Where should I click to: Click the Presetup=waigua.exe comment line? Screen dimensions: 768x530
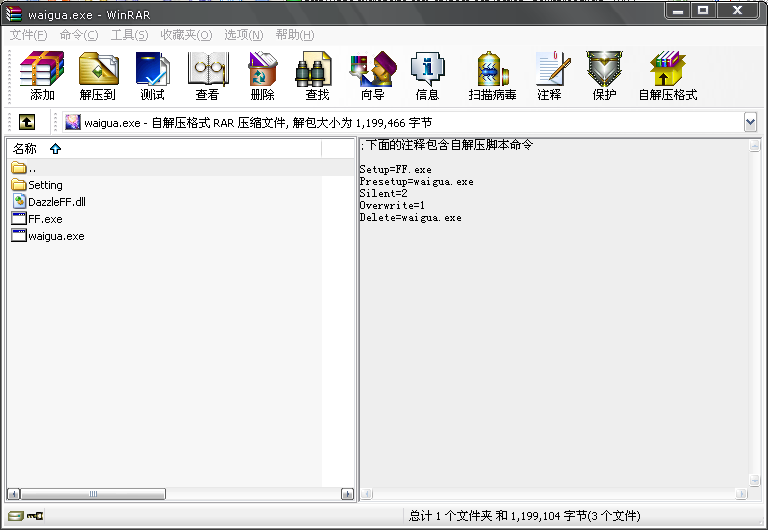(416, 182)
